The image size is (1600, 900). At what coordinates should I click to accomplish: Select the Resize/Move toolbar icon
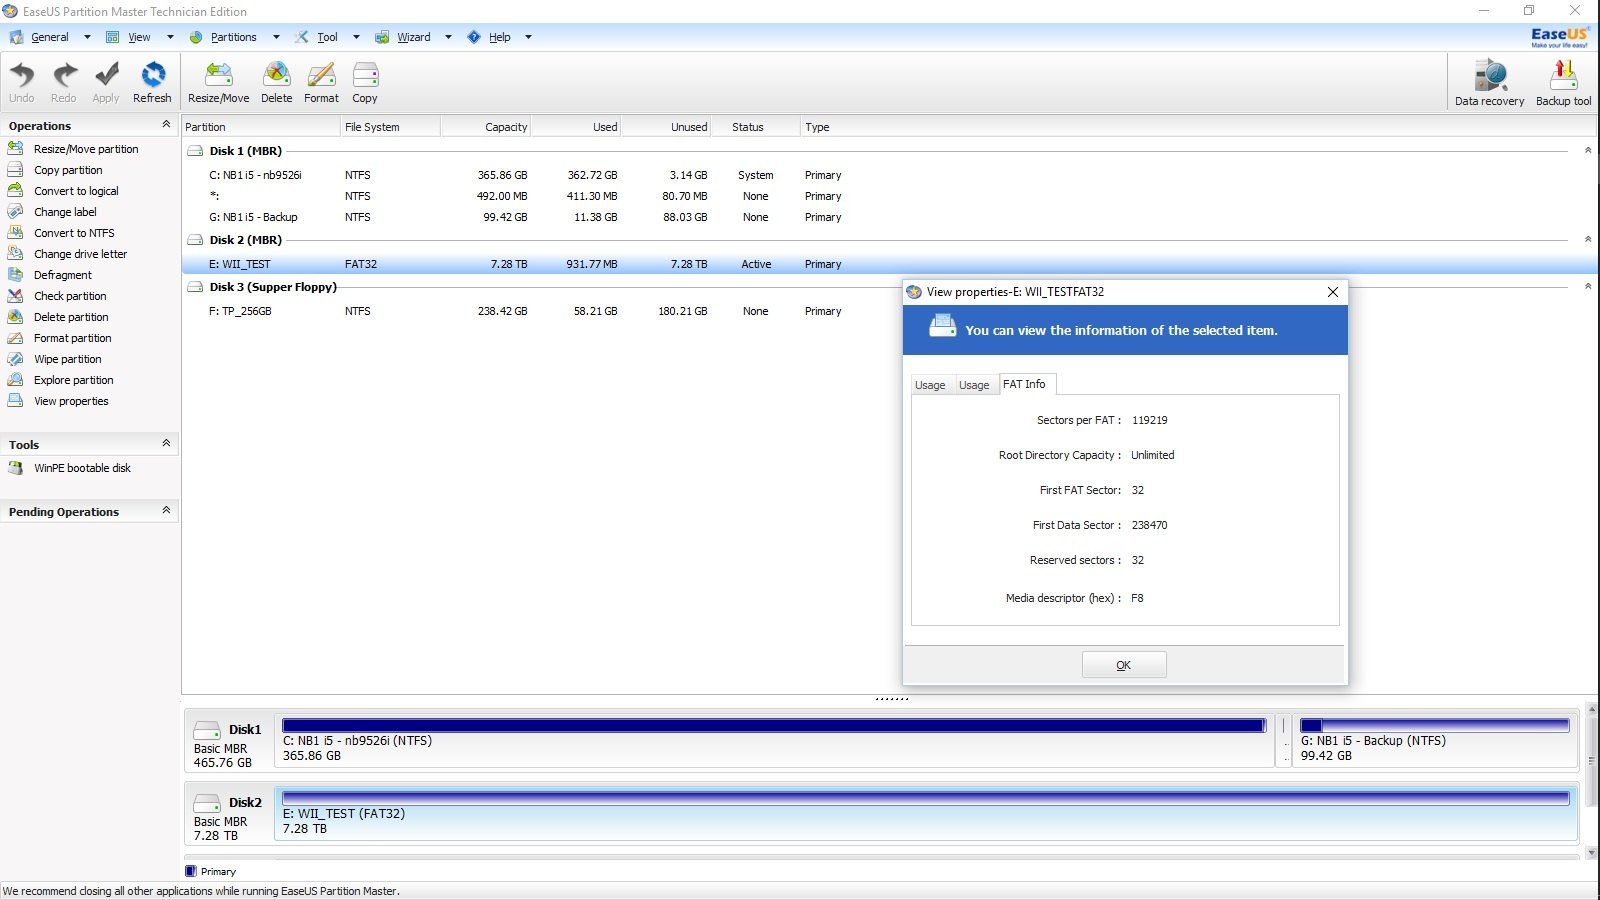click(219, 76)
